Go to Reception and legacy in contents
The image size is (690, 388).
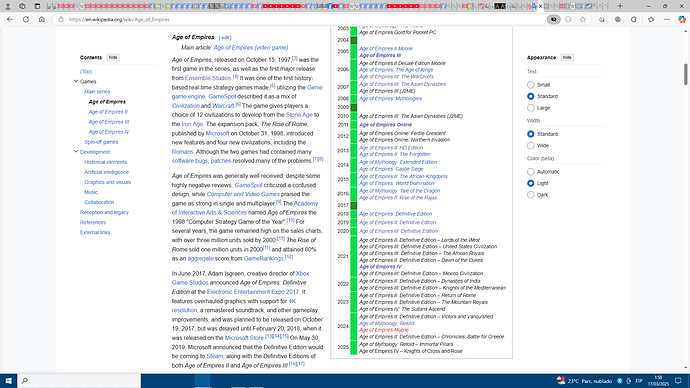(x=104, y=212)
